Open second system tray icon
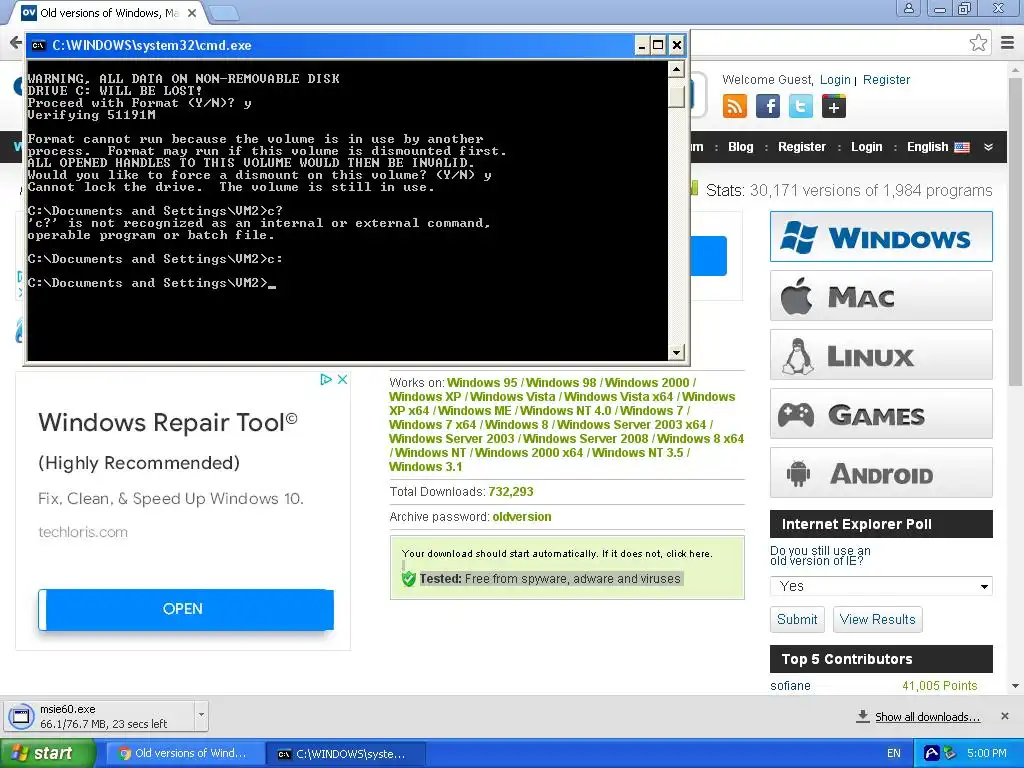 tap(950, 753)
